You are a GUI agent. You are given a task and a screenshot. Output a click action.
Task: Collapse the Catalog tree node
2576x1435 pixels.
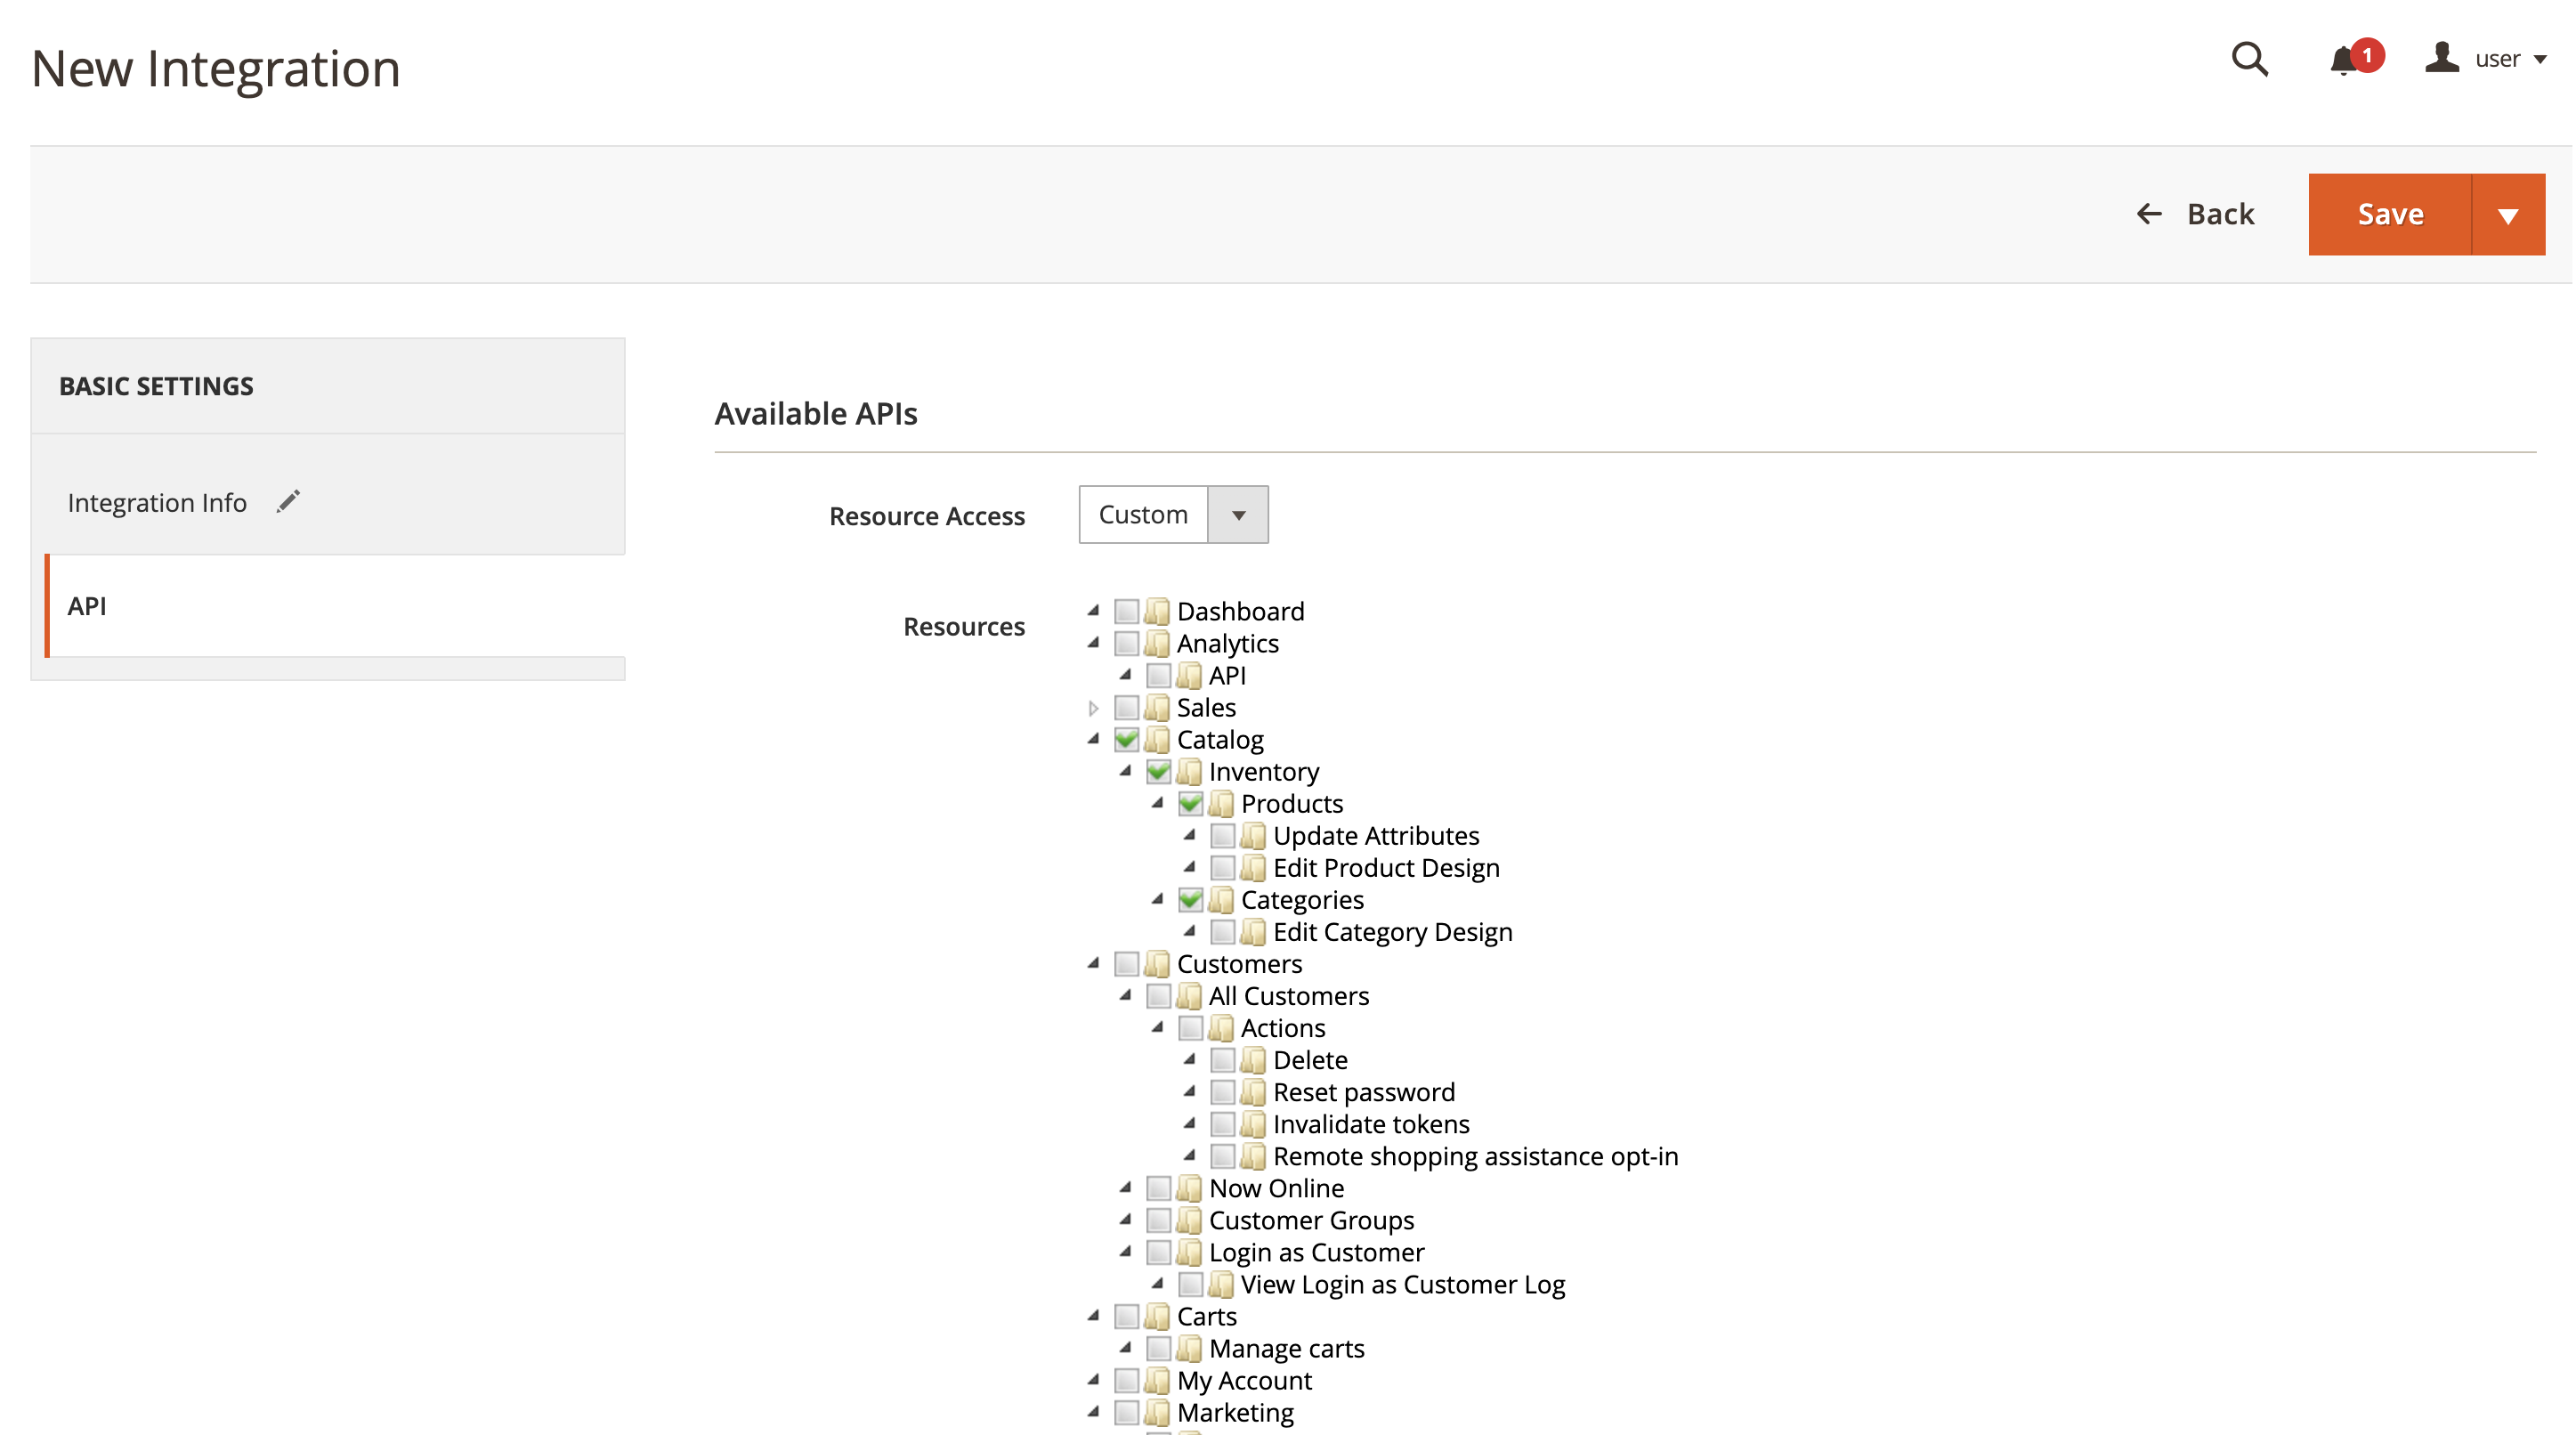[x=1093, y=739]
